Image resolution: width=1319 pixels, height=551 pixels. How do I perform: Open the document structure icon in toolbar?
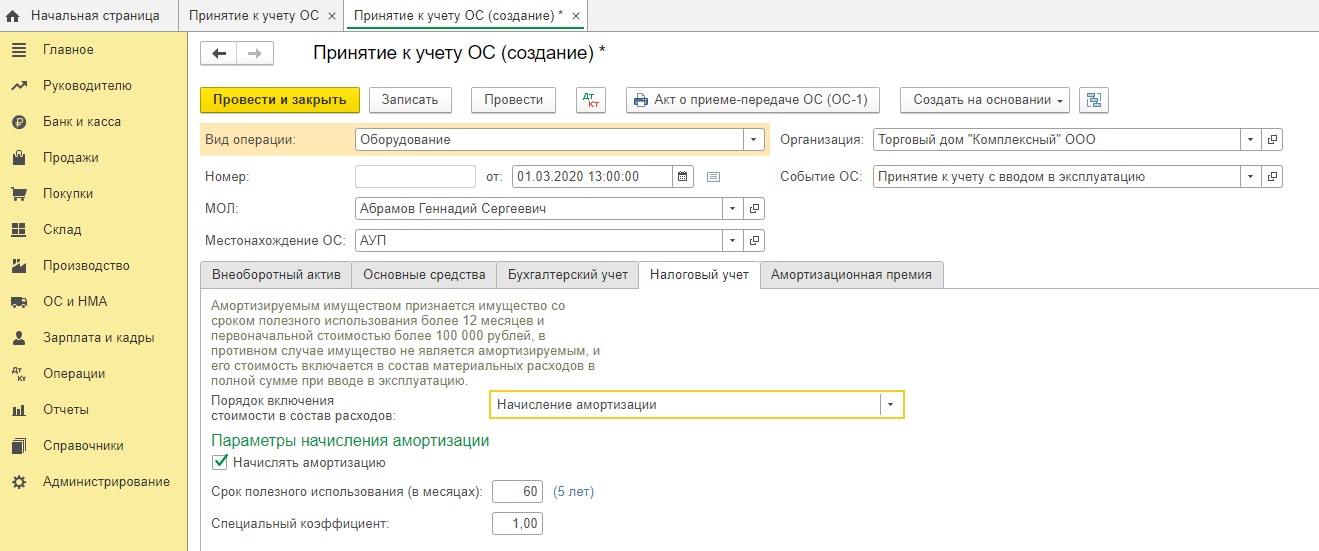click(1094, 100)
